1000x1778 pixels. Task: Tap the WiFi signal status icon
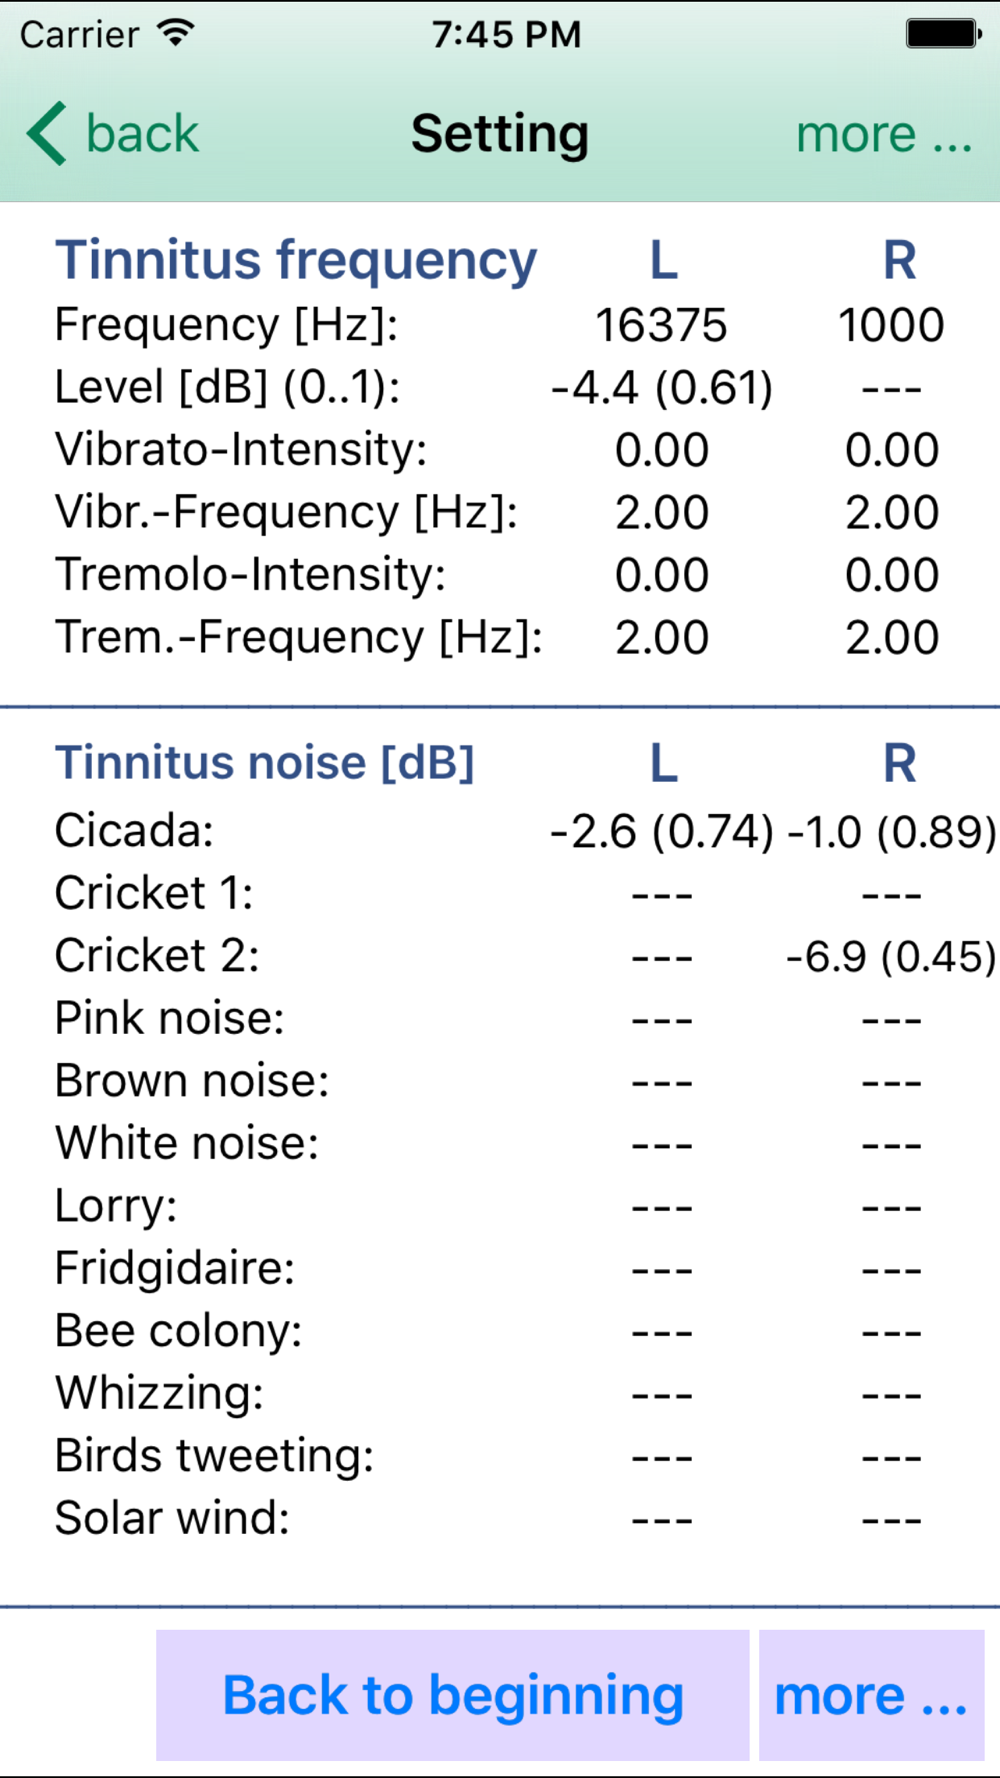[176, 33]
